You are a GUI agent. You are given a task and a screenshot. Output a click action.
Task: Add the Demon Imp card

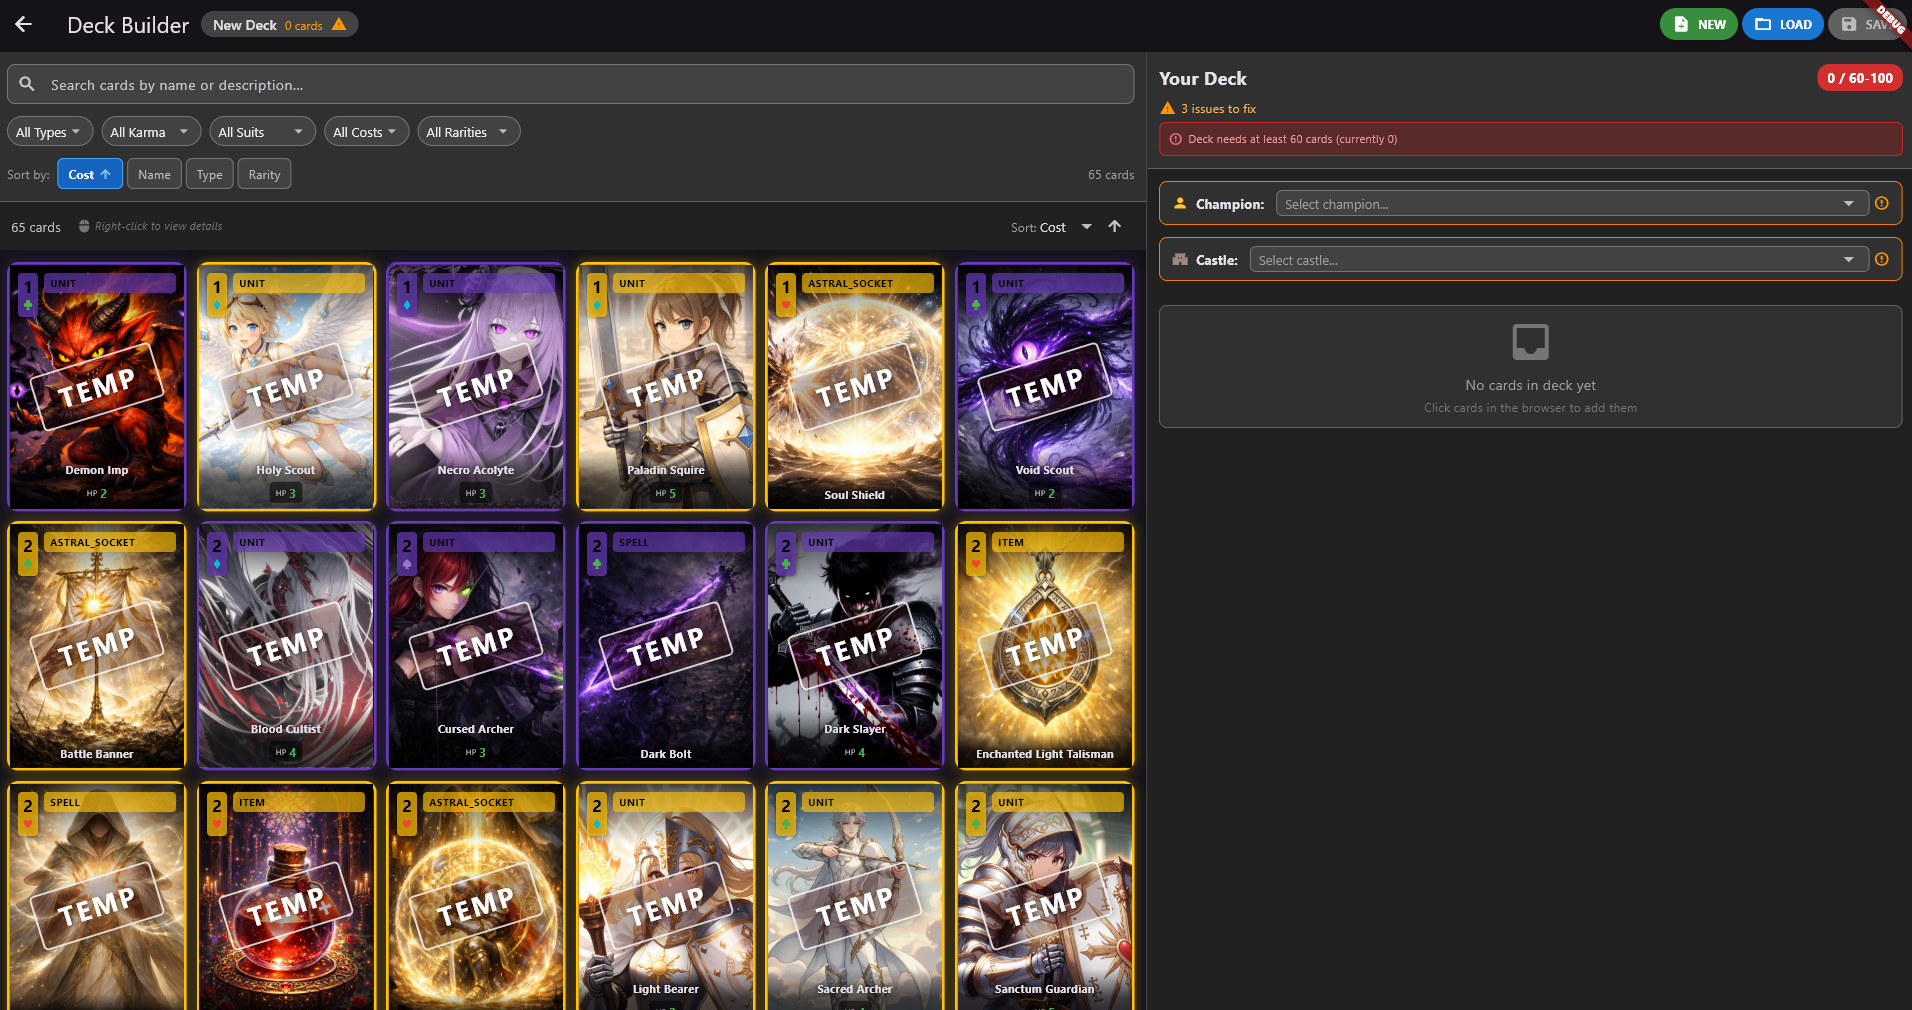click(97, 387)
